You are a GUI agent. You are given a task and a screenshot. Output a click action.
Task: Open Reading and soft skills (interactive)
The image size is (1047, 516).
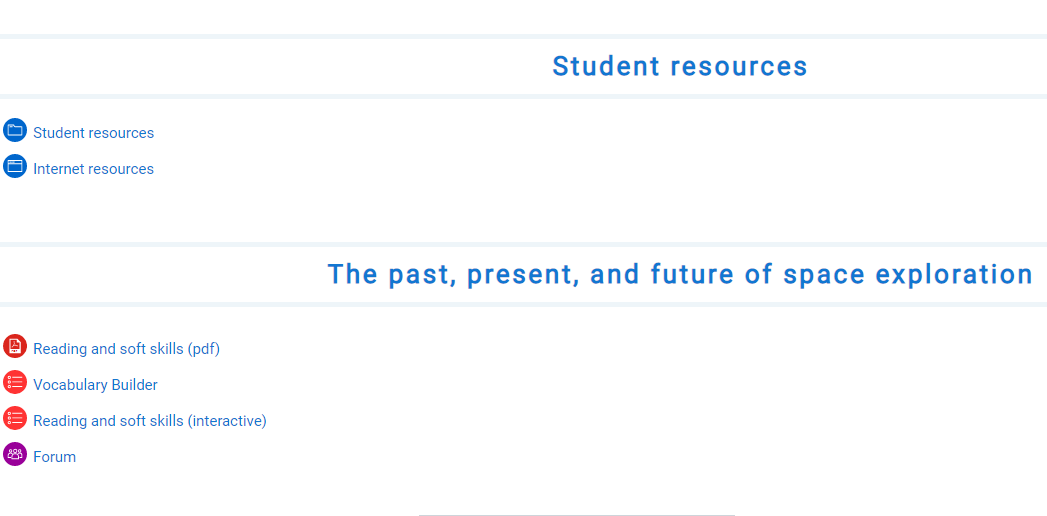(149, 421)
